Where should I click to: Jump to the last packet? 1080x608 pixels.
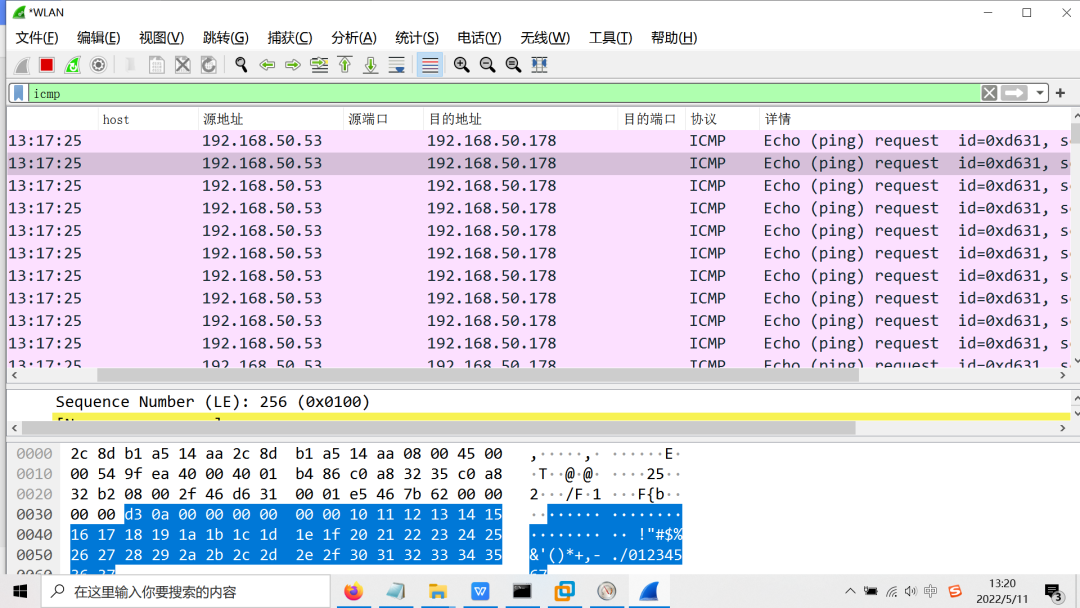pyautogui.click(x=370, y=65)
